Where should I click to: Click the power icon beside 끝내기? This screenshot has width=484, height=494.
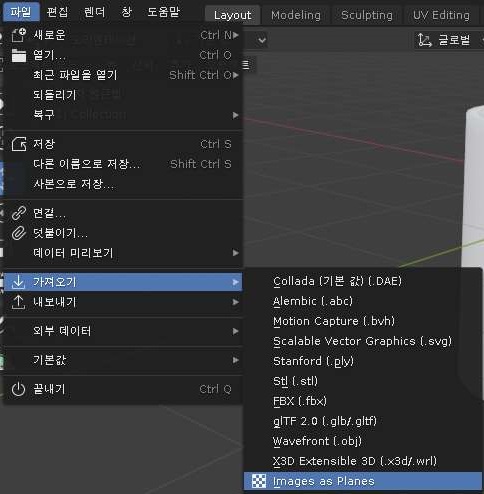pos(18,389)
